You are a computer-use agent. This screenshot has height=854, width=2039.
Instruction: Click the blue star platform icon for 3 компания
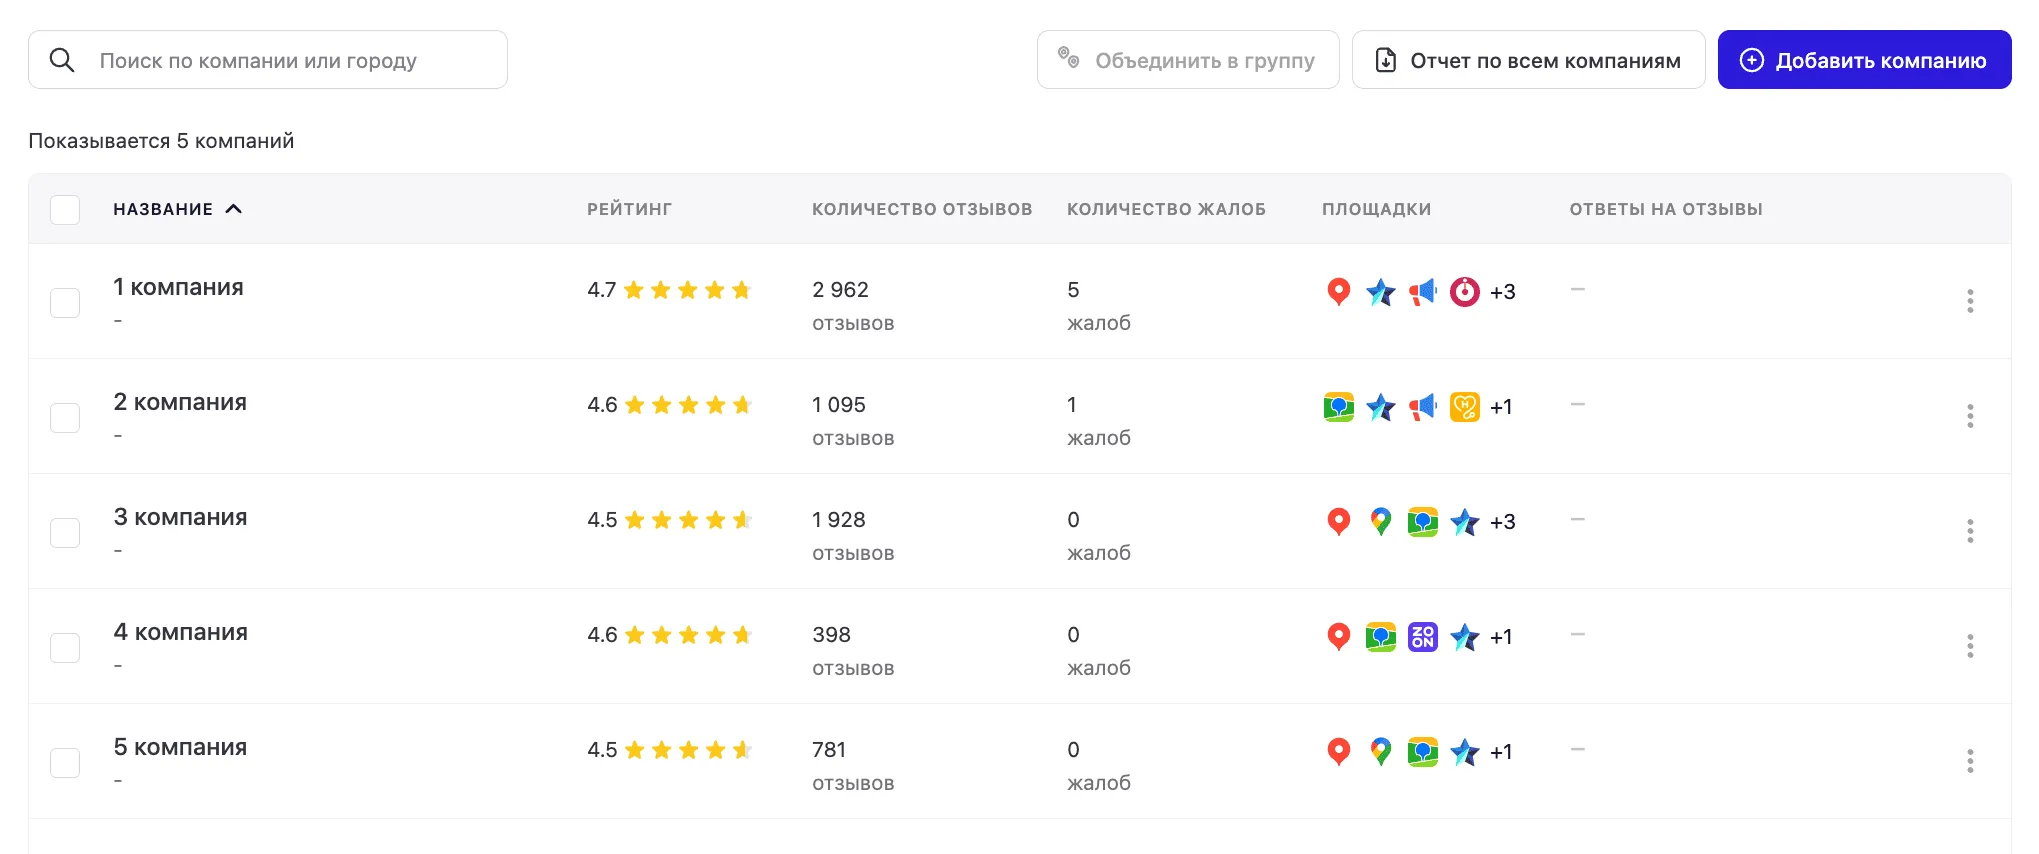pyautogui.click(x=1464, y=522)
